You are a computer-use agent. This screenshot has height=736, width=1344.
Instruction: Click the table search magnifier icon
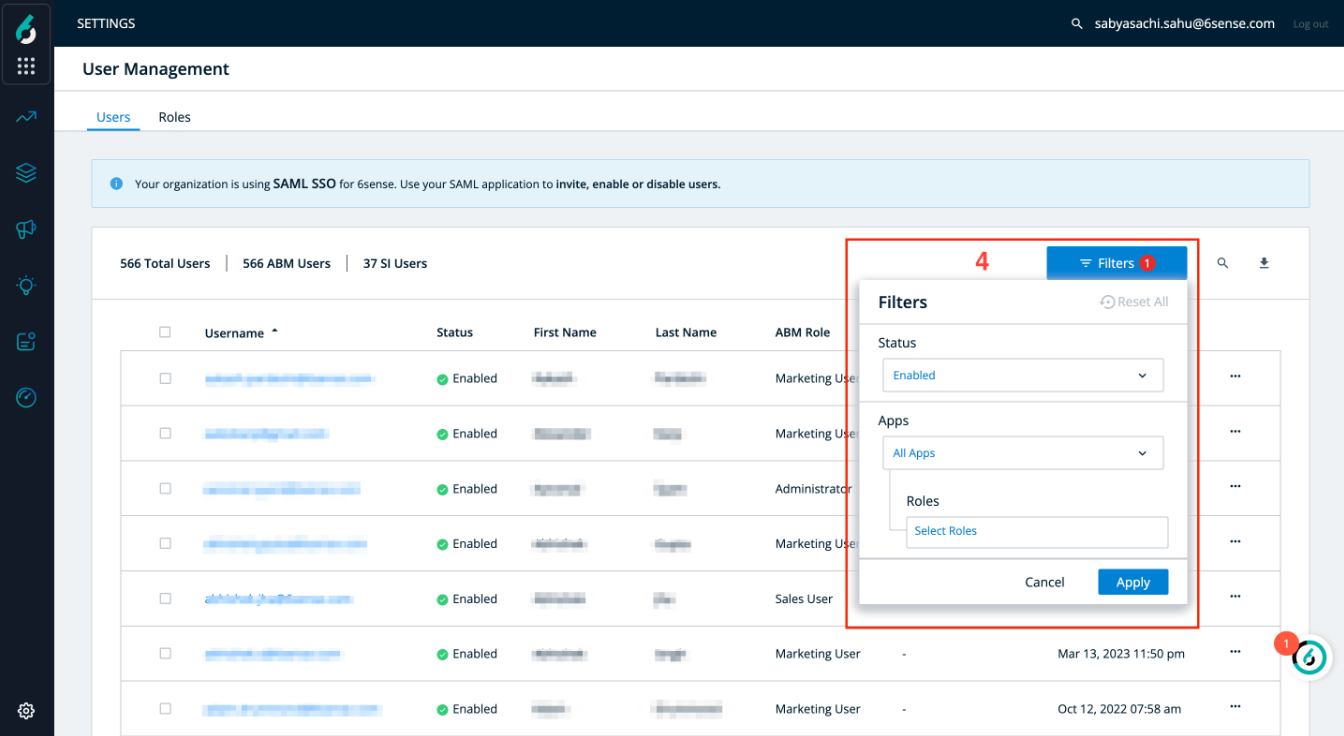click(1222, 263)
